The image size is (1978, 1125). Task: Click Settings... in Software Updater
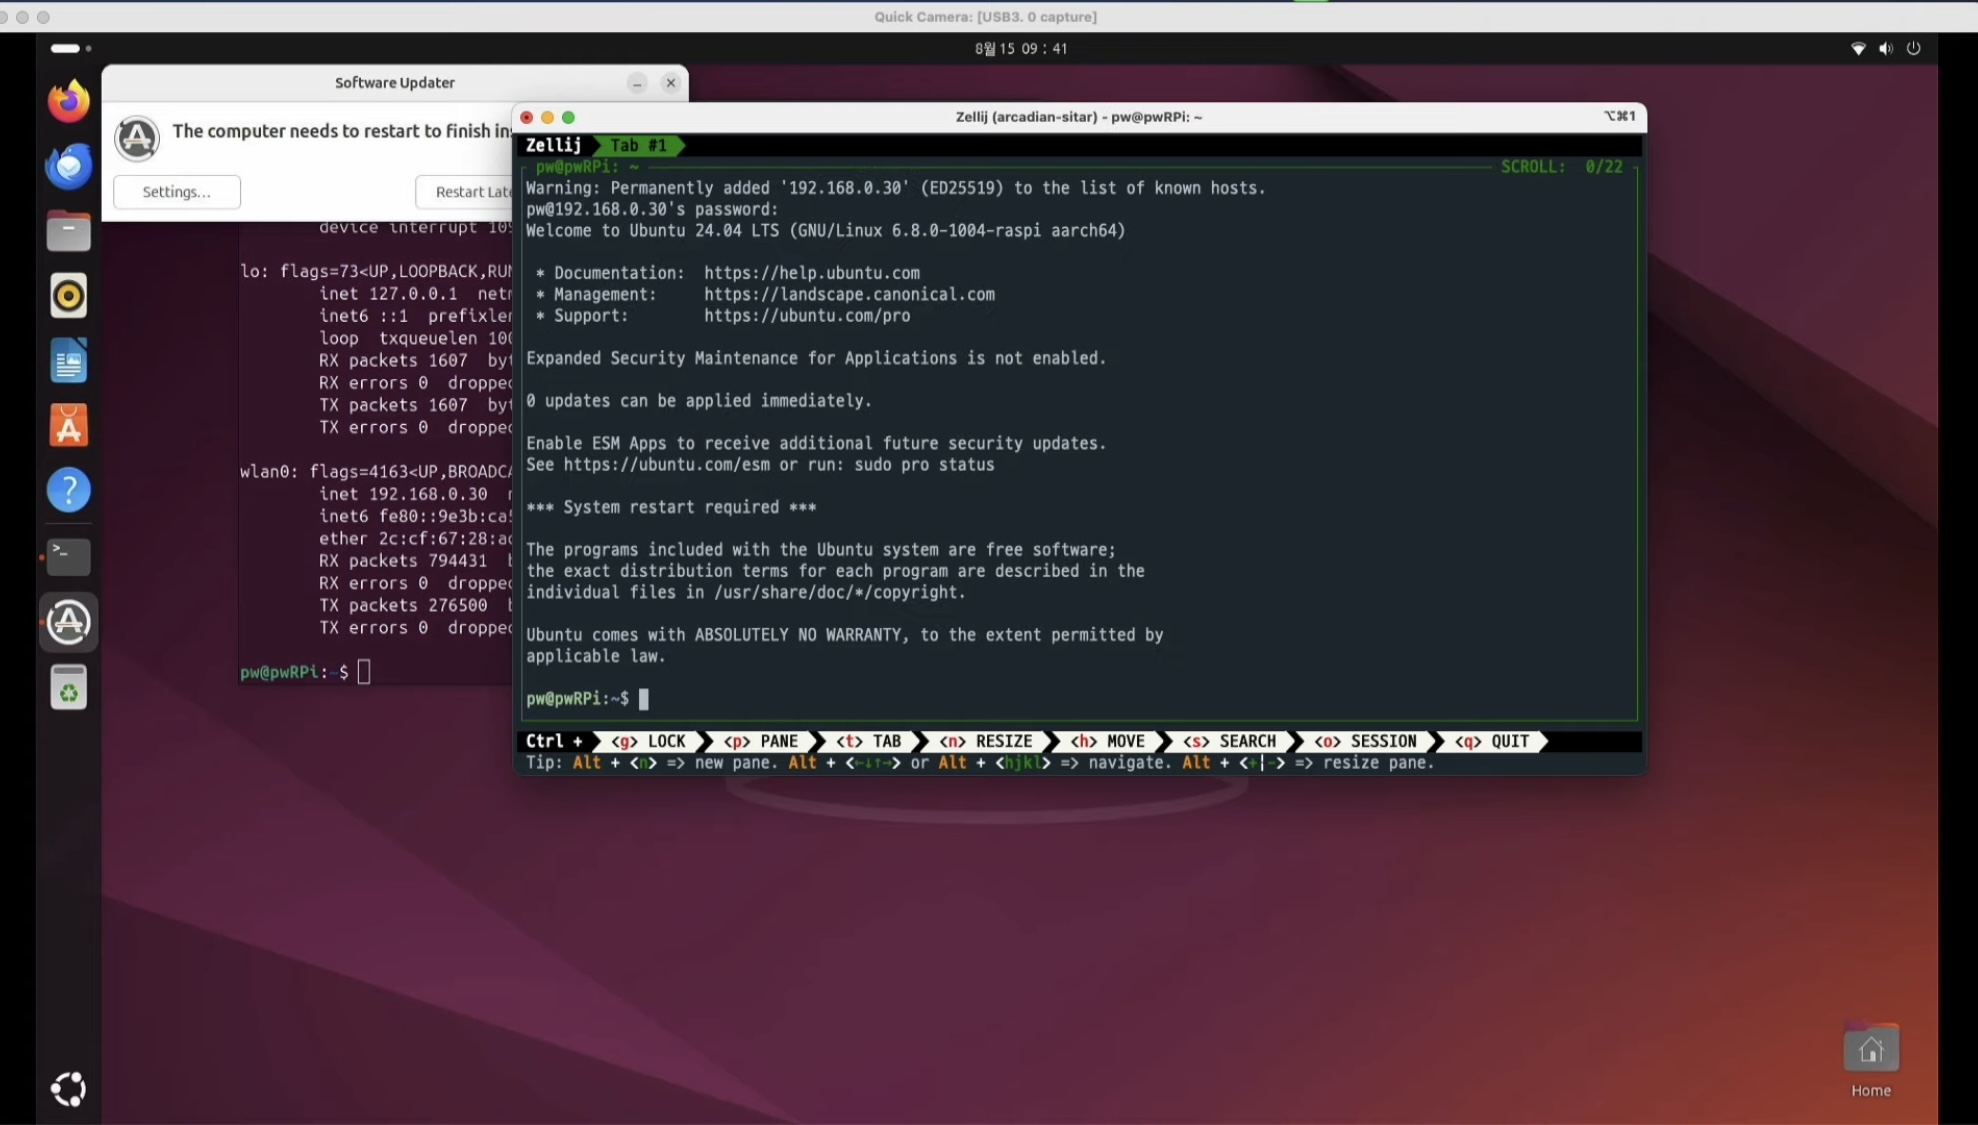[x=176, y=192]
